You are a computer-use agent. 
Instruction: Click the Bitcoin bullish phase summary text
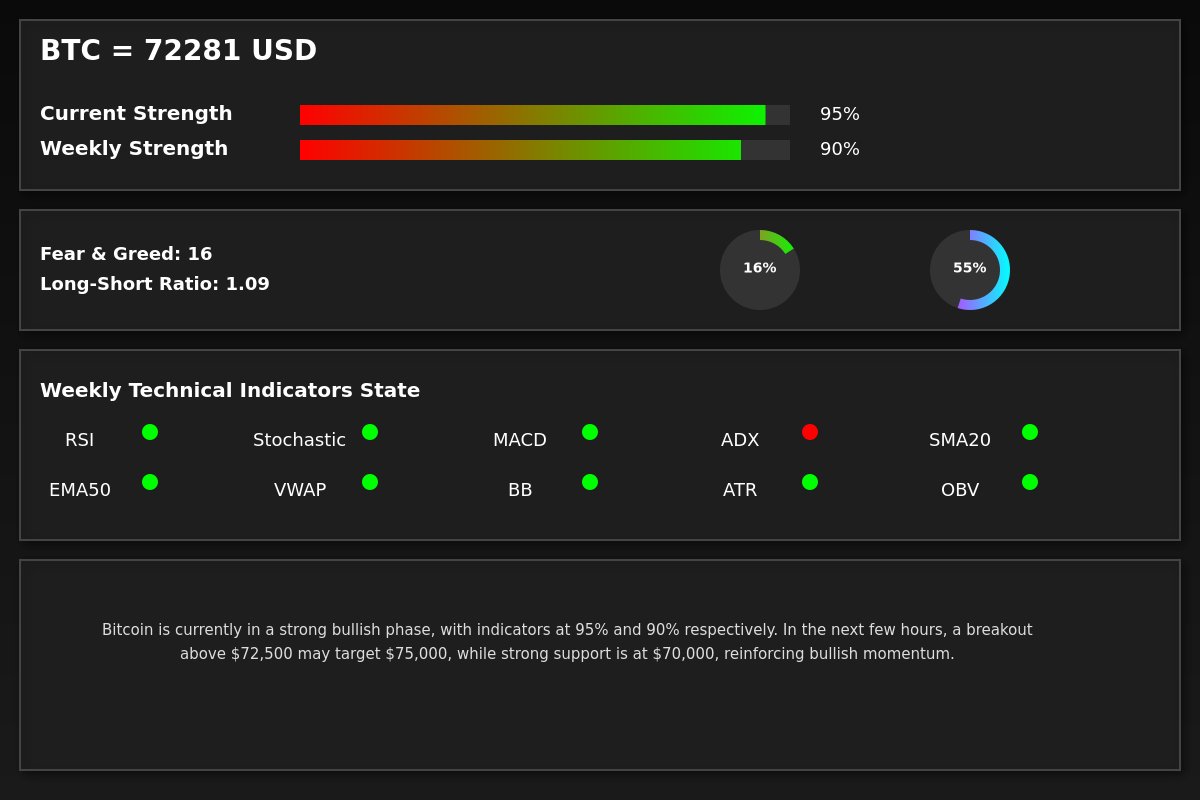(x=567, y=642)
